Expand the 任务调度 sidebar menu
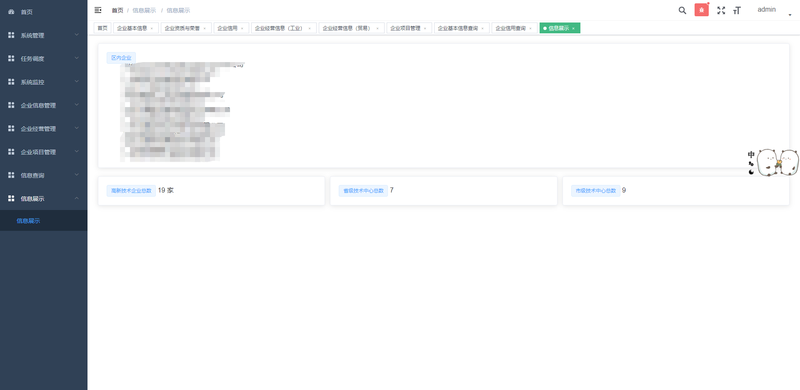Image resolution: width=800 pixels, height=390 pixels. [x=43, y=59]
